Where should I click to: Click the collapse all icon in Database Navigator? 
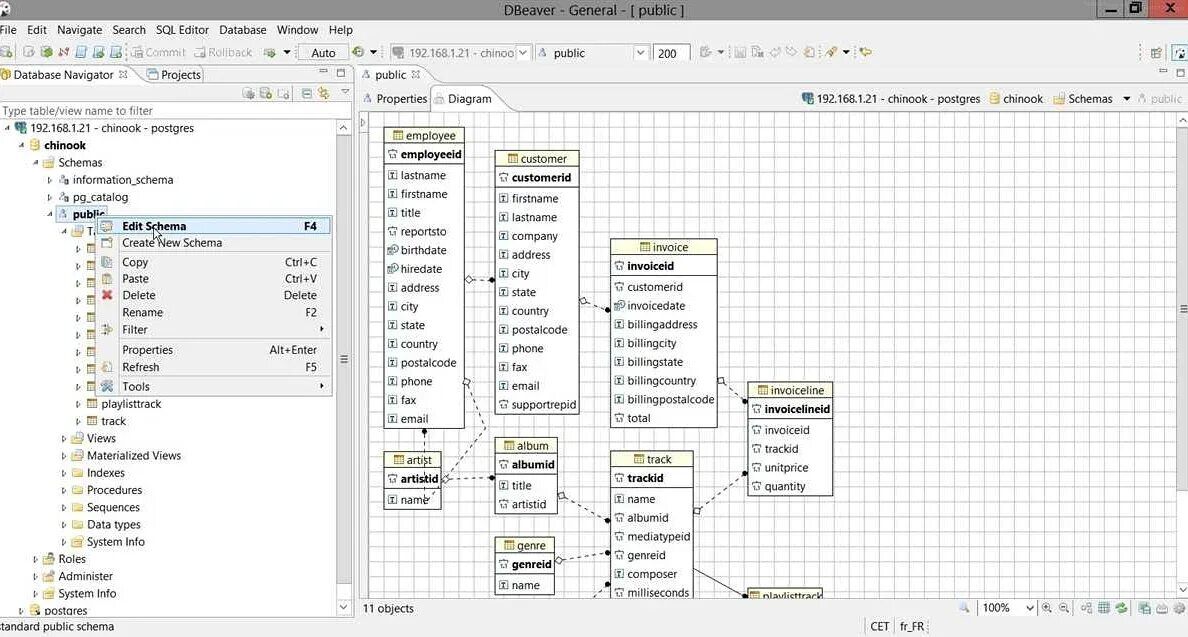point(306,93)
